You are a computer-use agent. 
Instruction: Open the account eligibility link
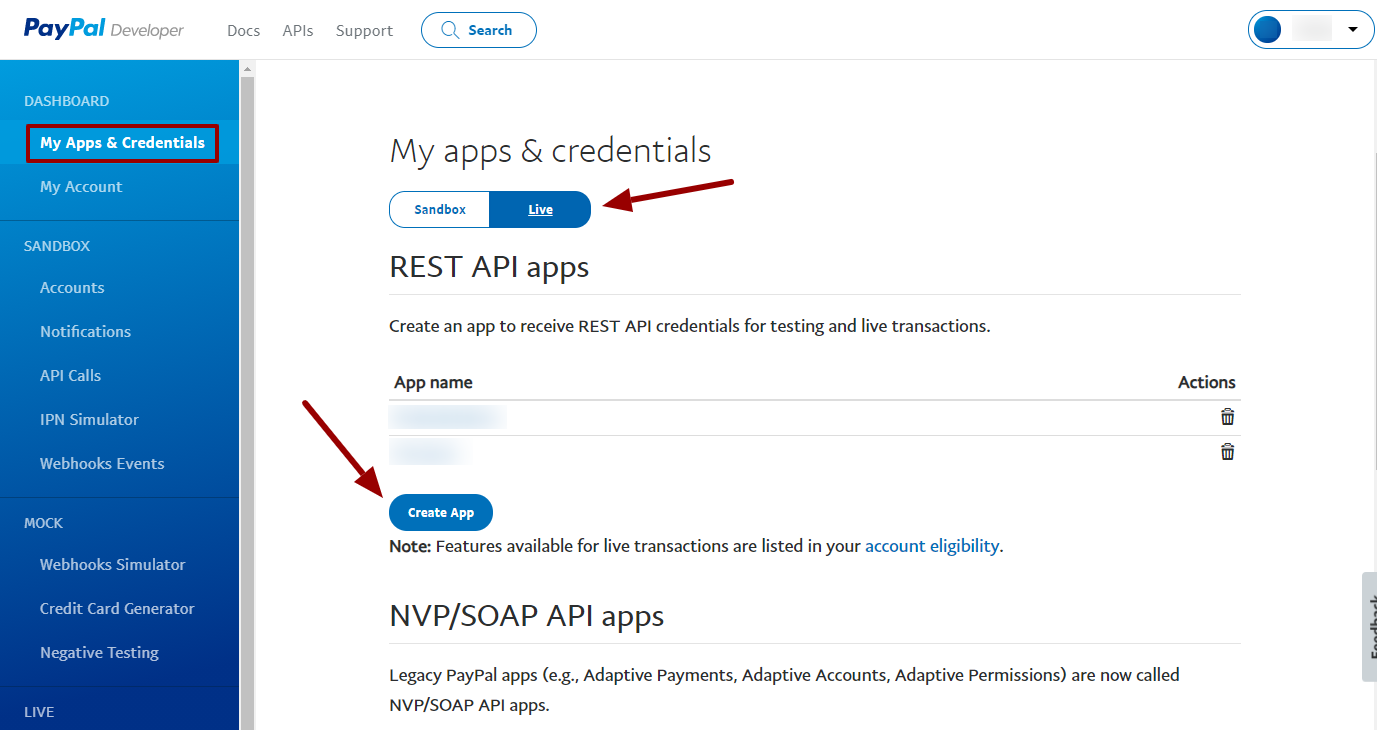(x=932, y=546)
